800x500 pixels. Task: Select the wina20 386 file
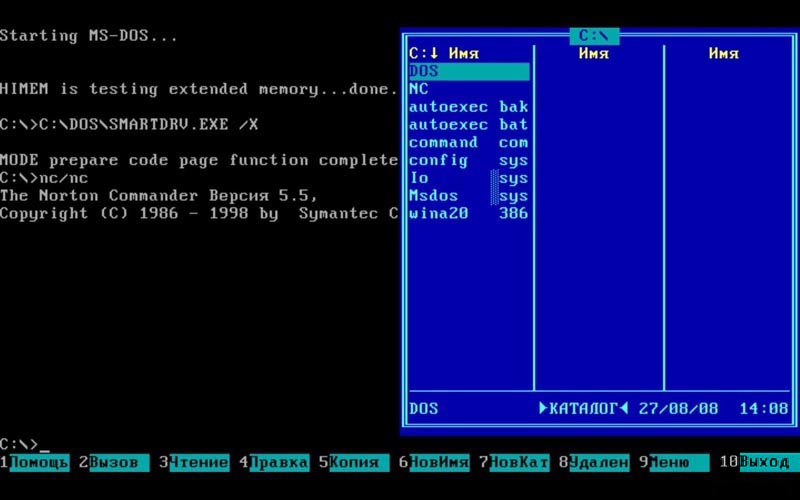[x=469, y=213]
